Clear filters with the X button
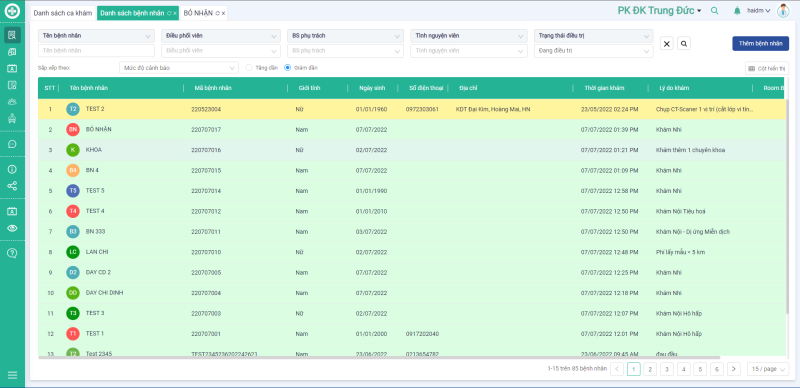 (x=666, y=43)
